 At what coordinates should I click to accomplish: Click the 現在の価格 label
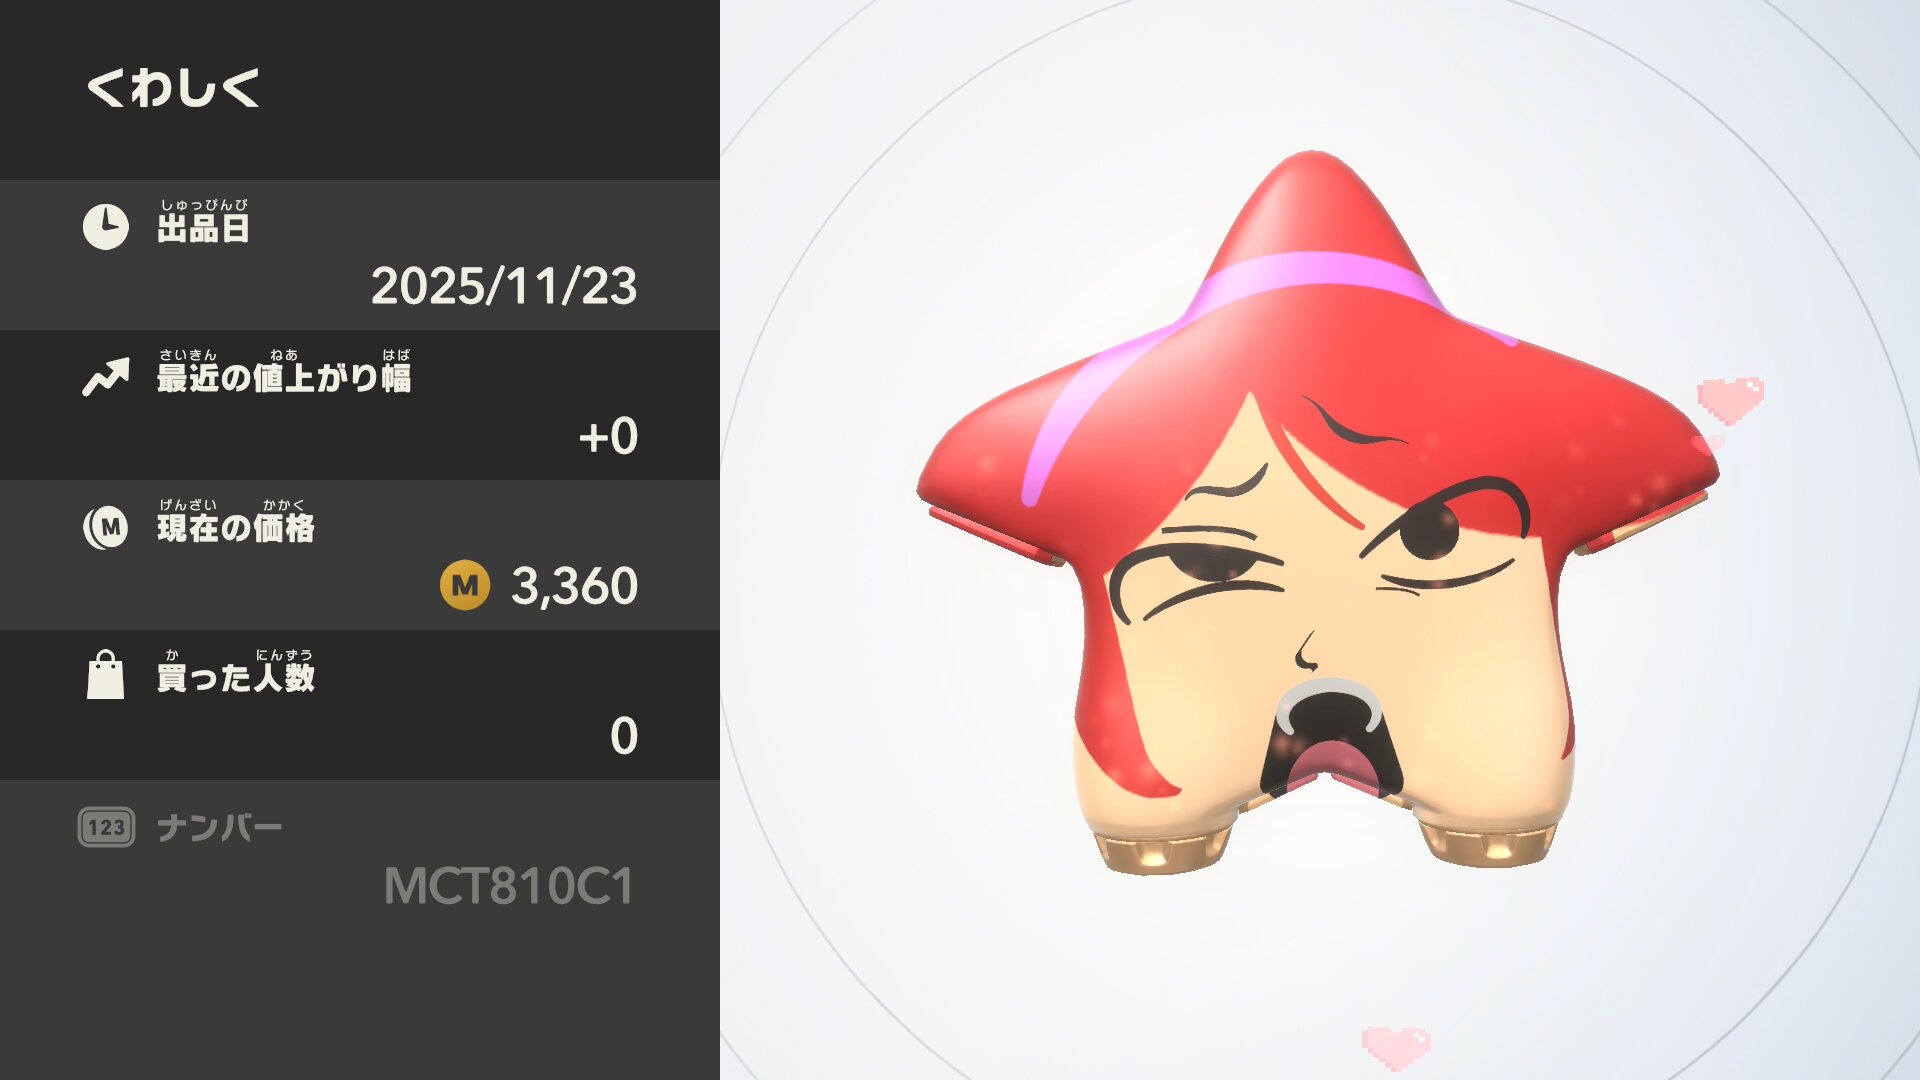coord(236,521)
